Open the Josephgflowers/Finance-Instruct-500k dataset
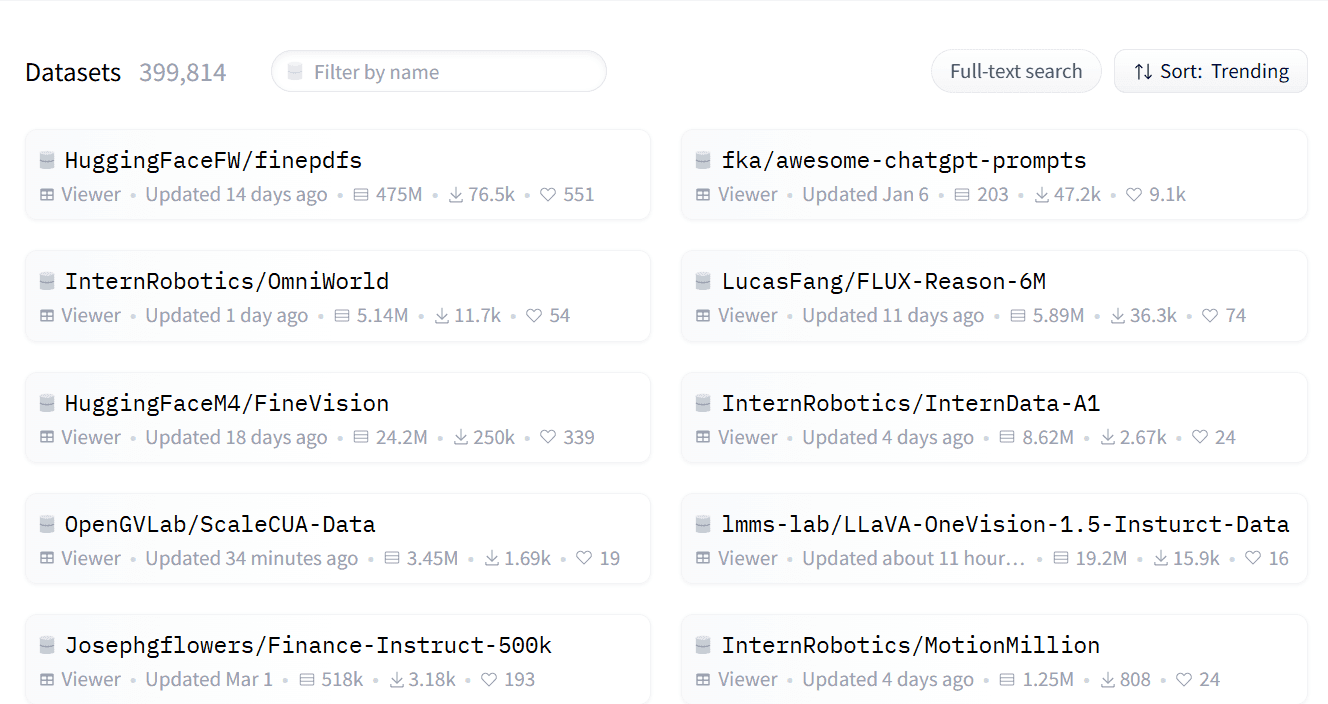1328x704 pixels. coord(308,646)
